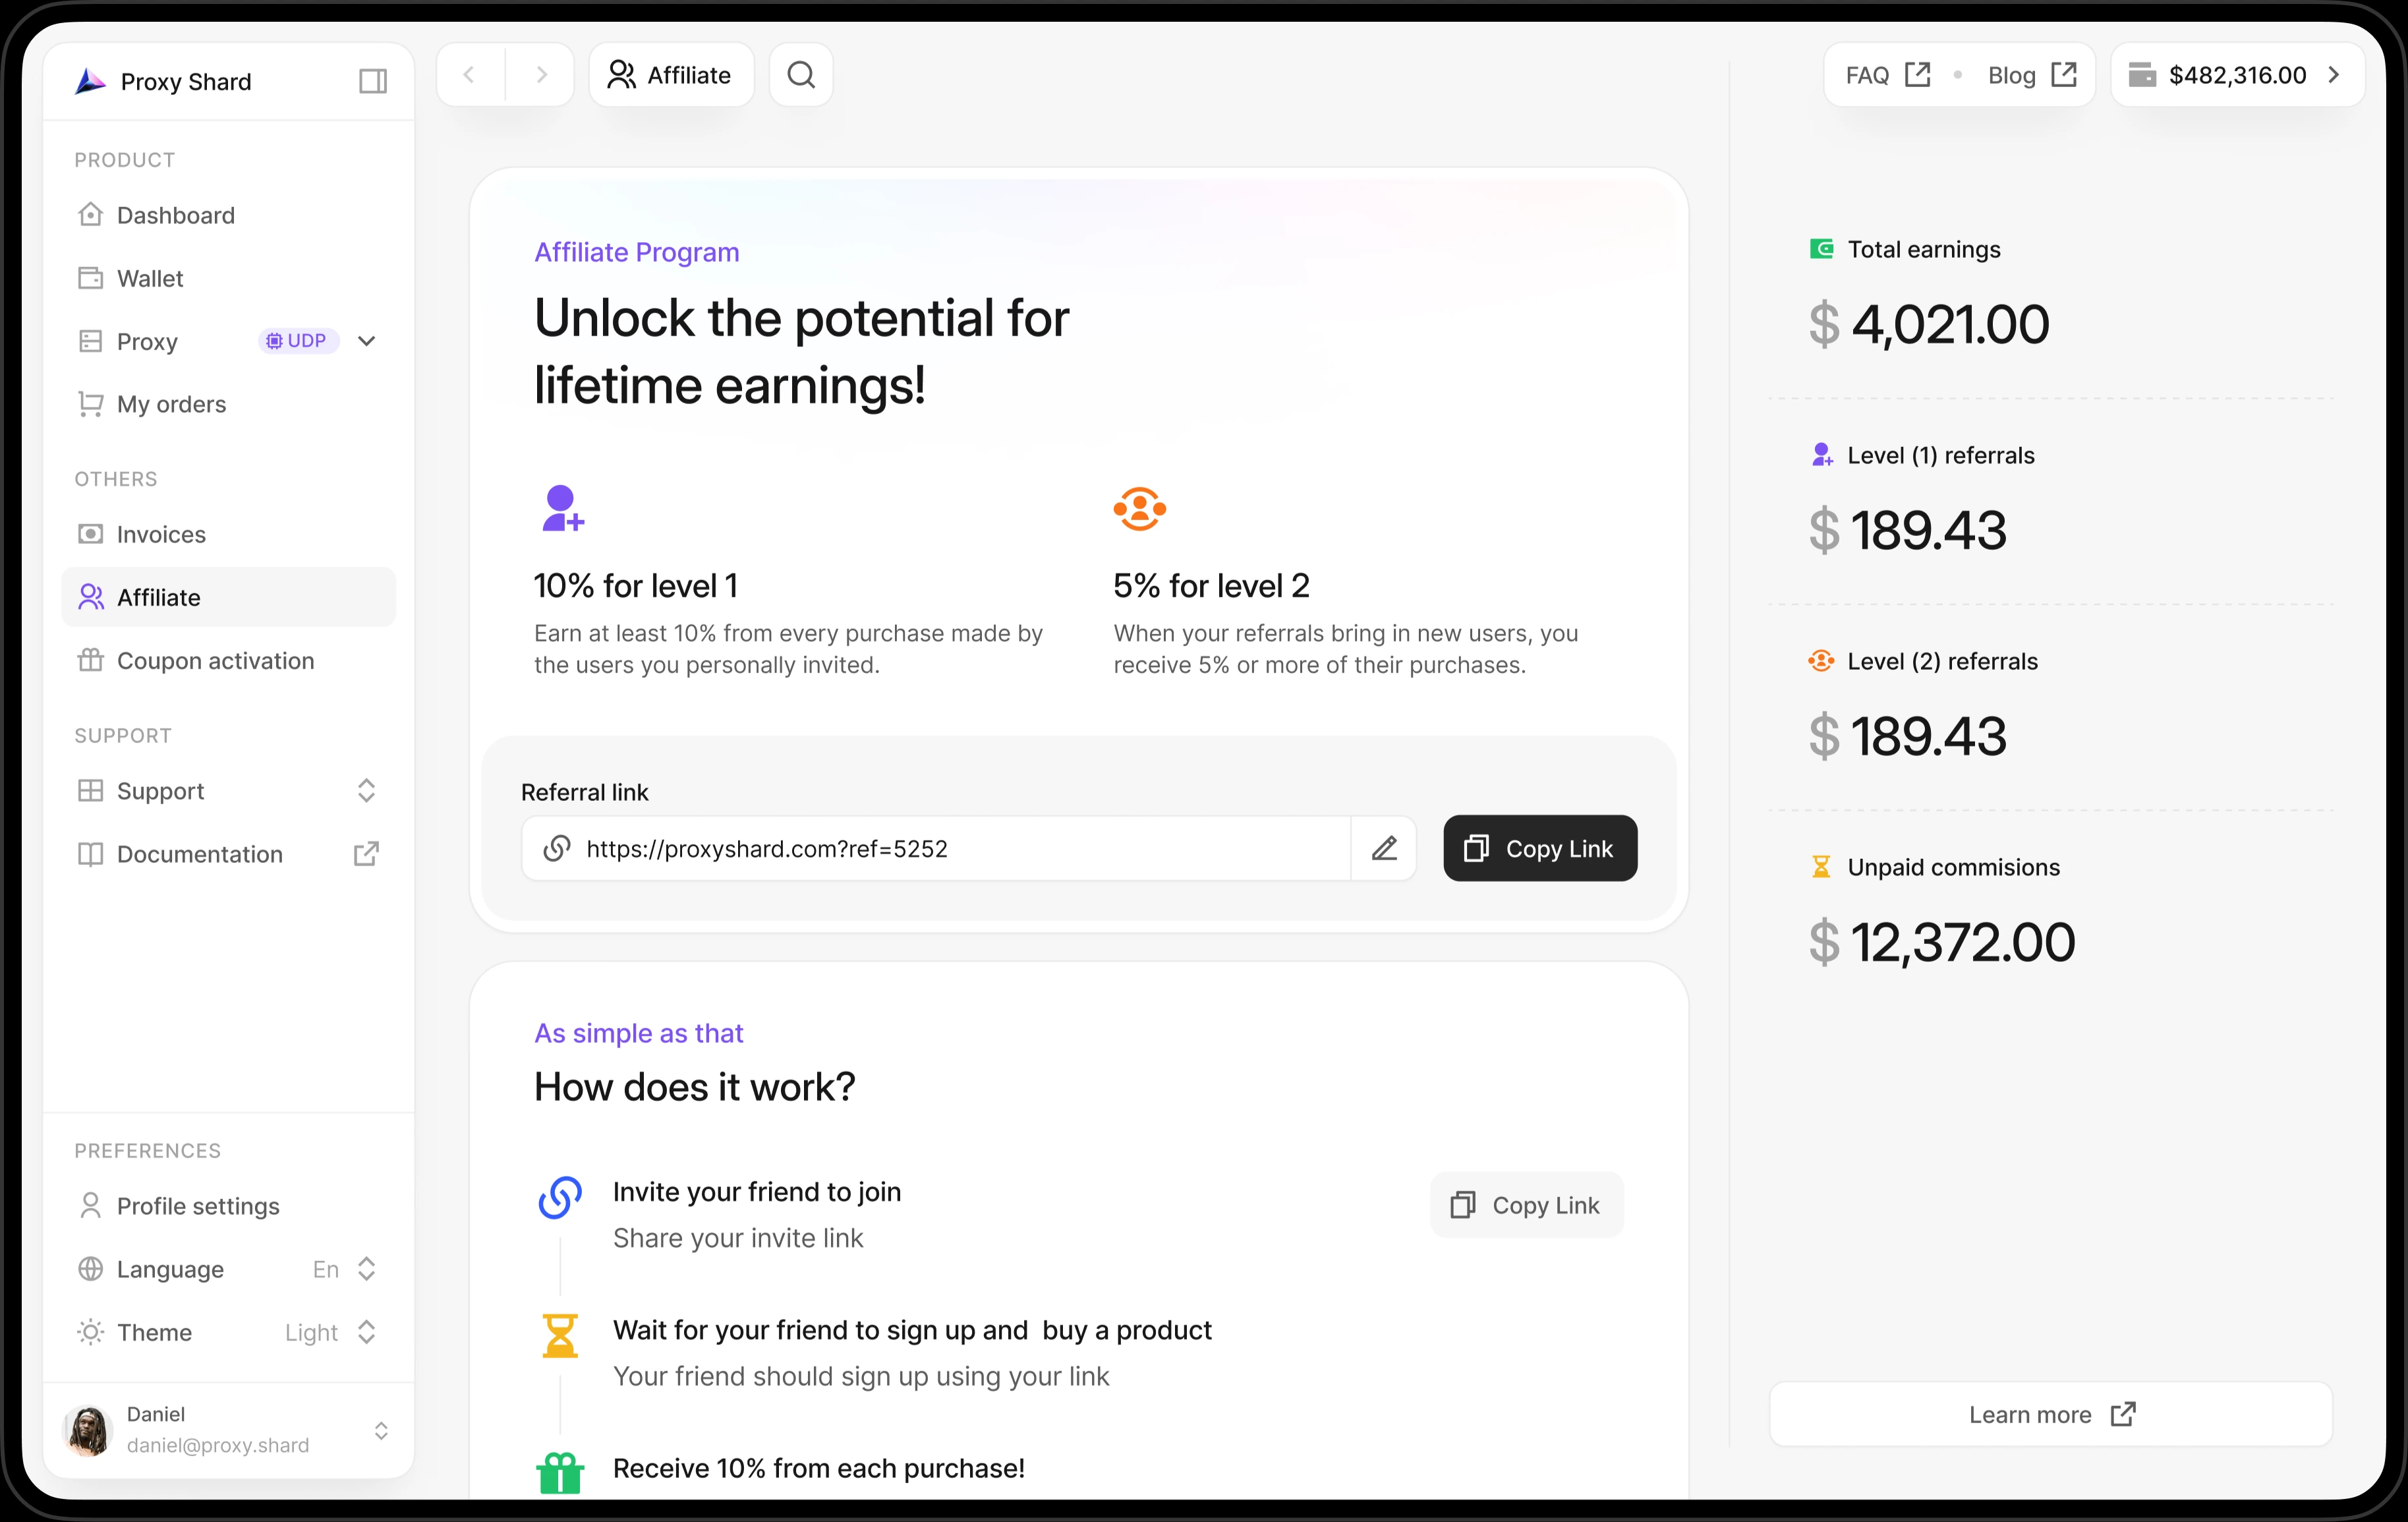Image resolution: width=2408 pixels, height=1522 pixels.
Task: Open My orders section
Action: pos(229,404)
